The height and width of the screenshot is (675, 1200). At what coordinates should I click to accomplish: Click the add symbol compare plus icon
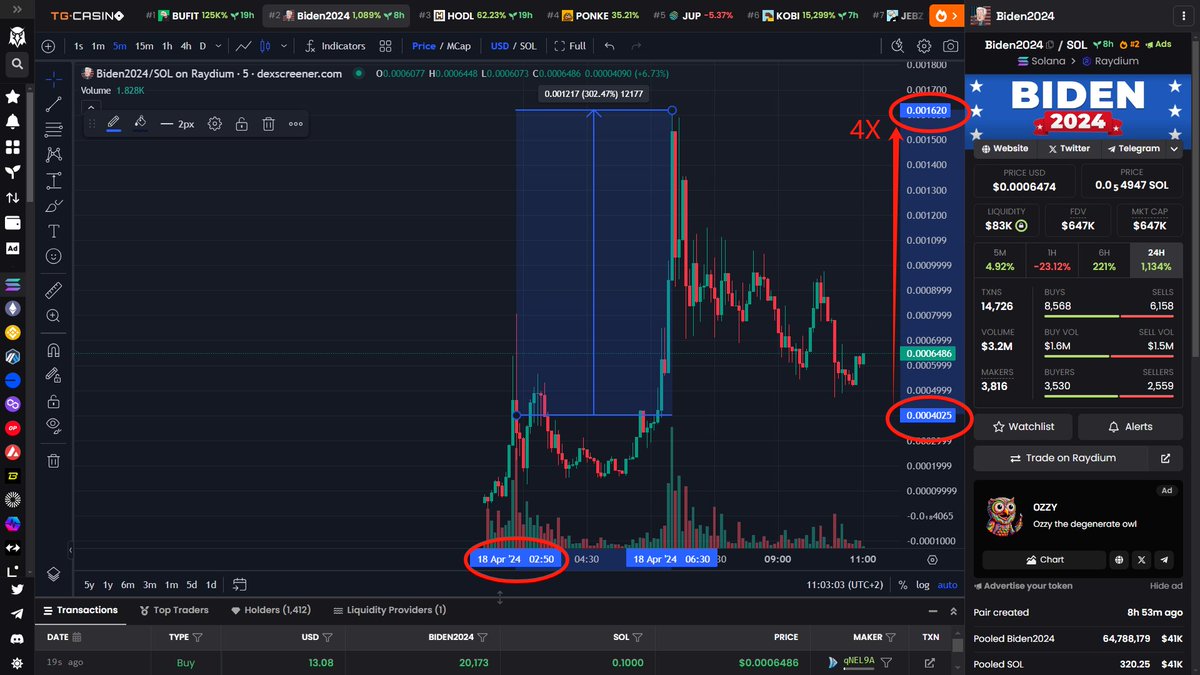(49, 46)
